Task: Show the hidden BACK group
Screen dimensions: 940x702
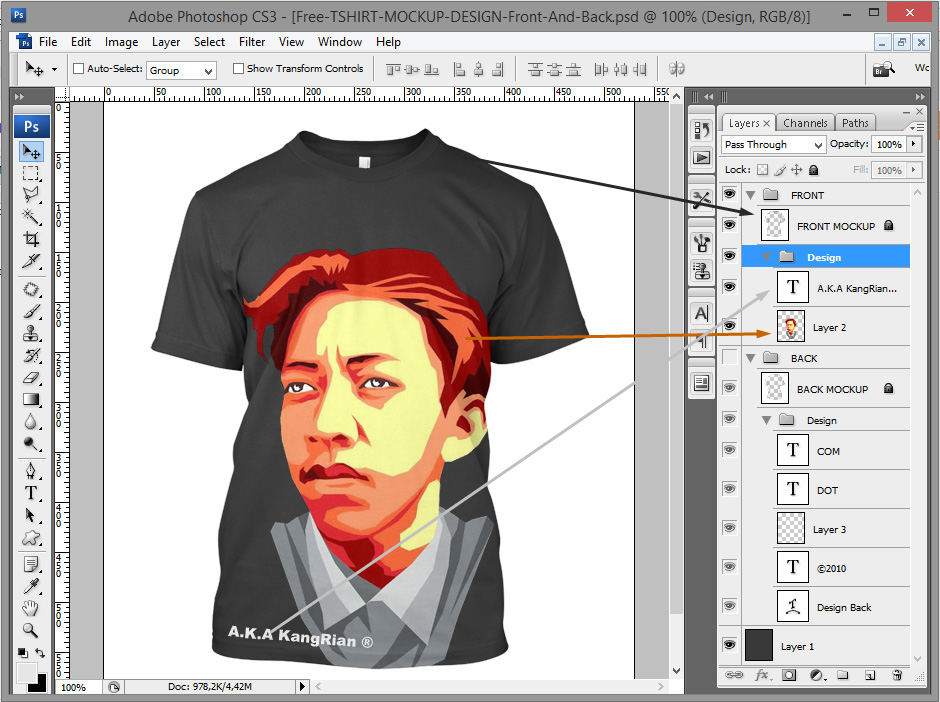Action: click(x=729, y=357)
